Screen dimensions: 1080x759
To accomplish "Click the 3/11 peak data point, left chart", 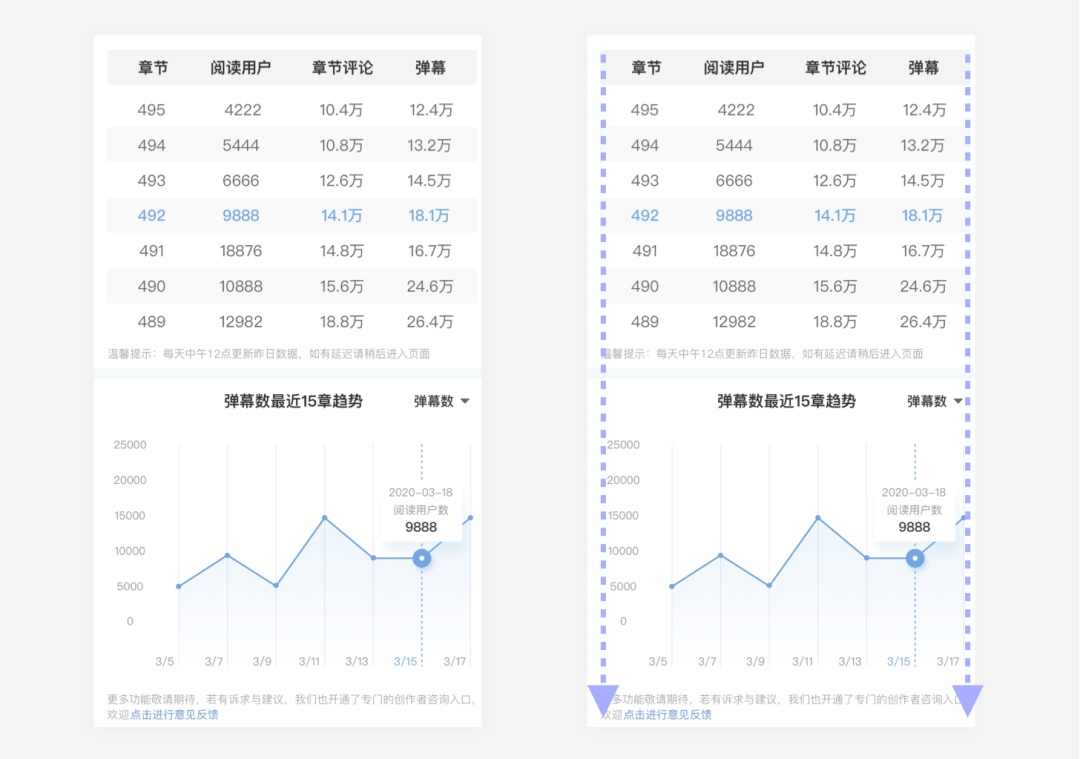I will coord(324,517).
